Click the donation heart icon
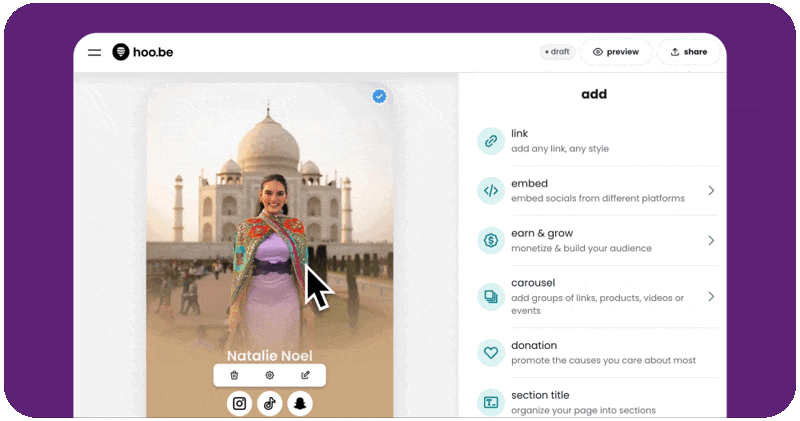The width and height of the screenshot is (800, 421). (491, 352)
